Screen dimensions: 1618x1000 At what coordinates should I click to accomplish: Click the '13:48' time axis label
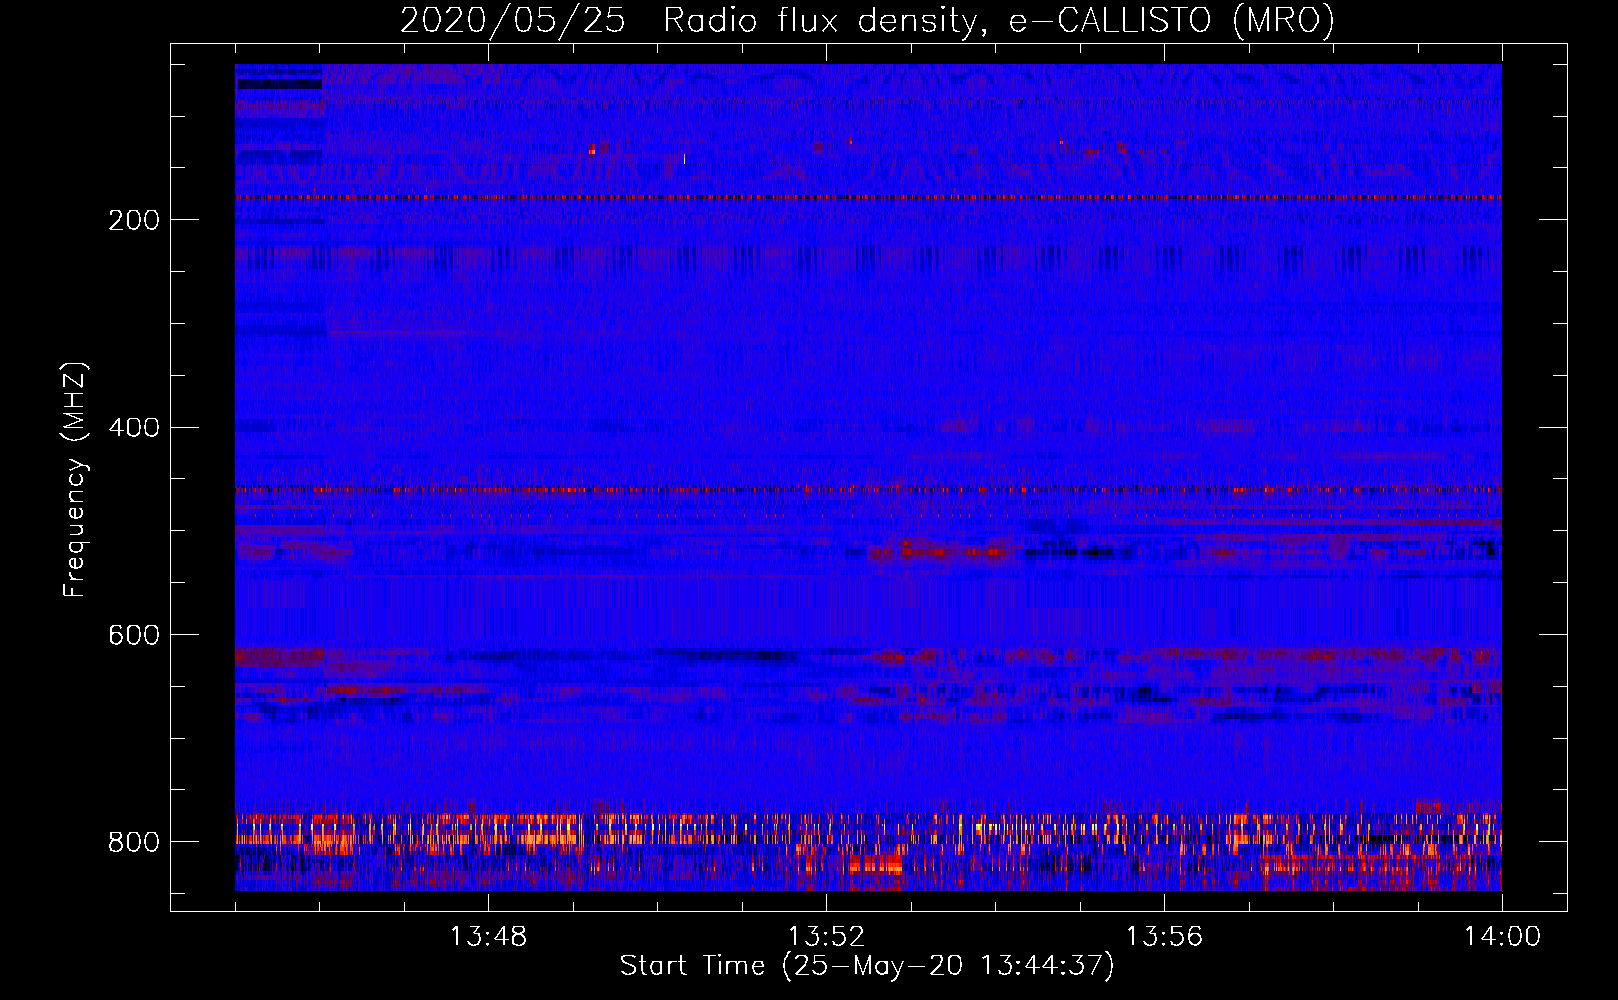coord(488,937)
